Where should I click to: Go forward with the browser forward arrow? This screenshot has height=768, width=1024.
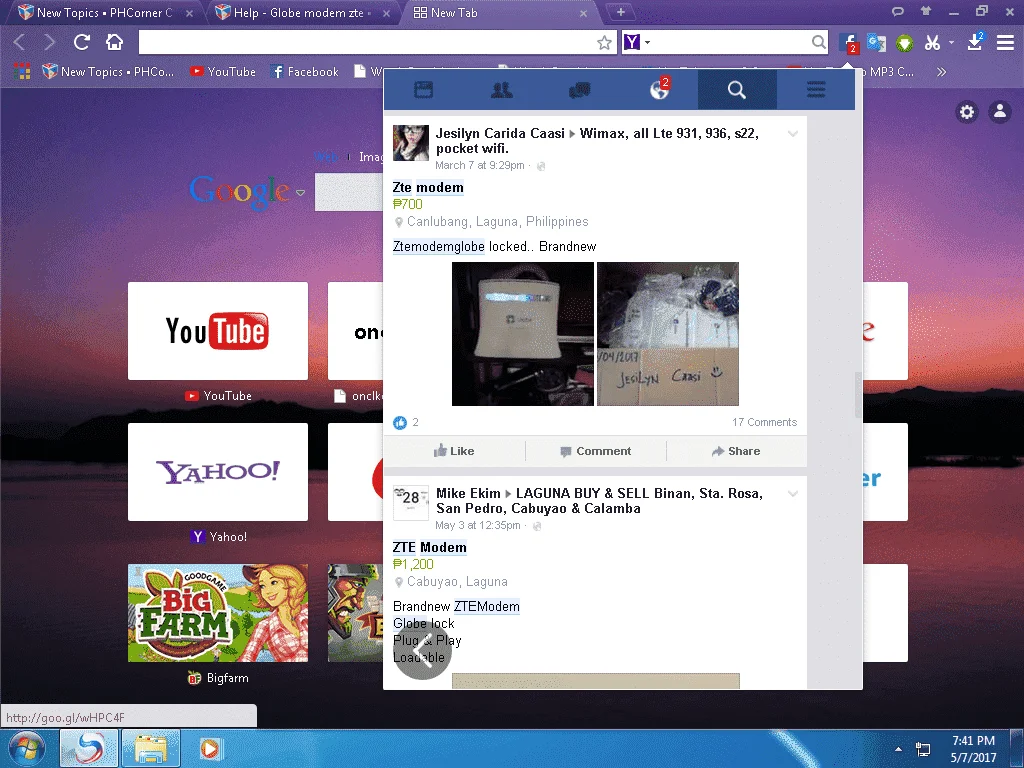pos(49,42)
